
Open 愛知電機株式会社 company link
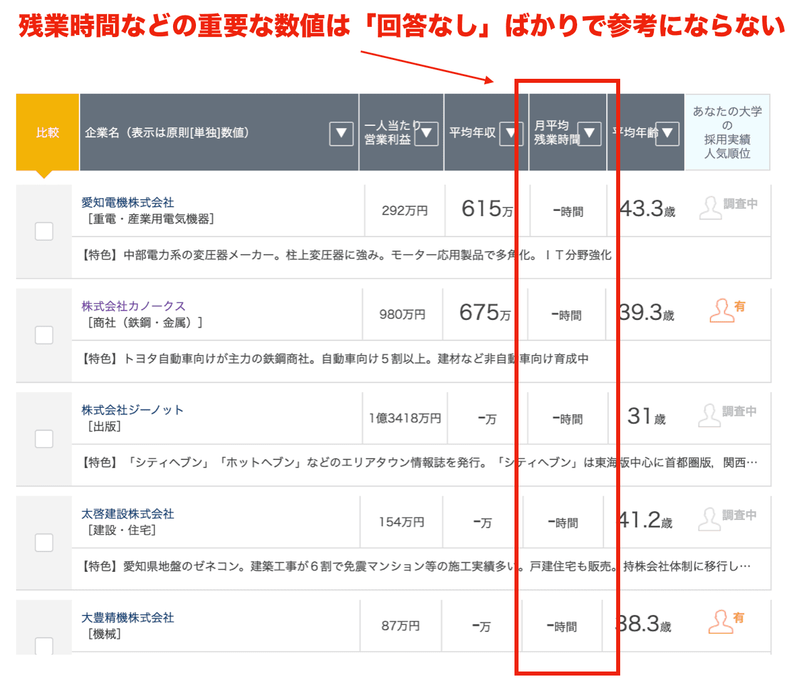click(128, 202)
